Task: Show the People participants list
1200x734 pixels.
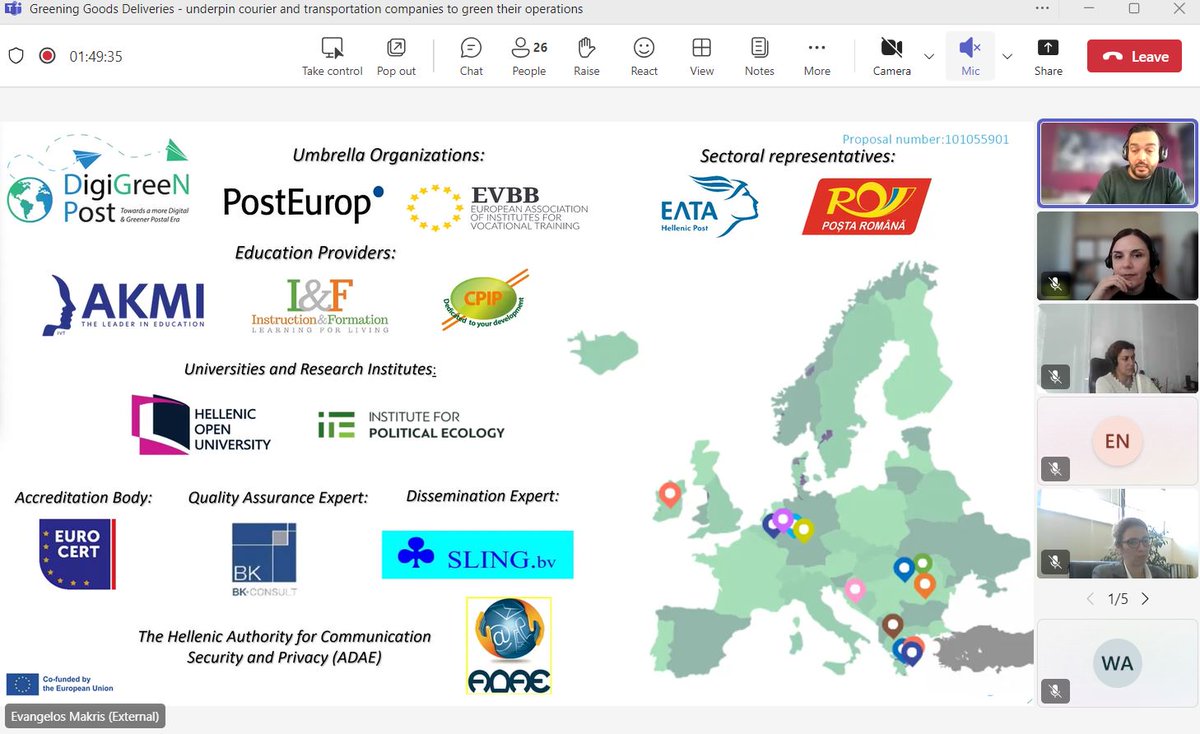Action: tap(529, 56)
